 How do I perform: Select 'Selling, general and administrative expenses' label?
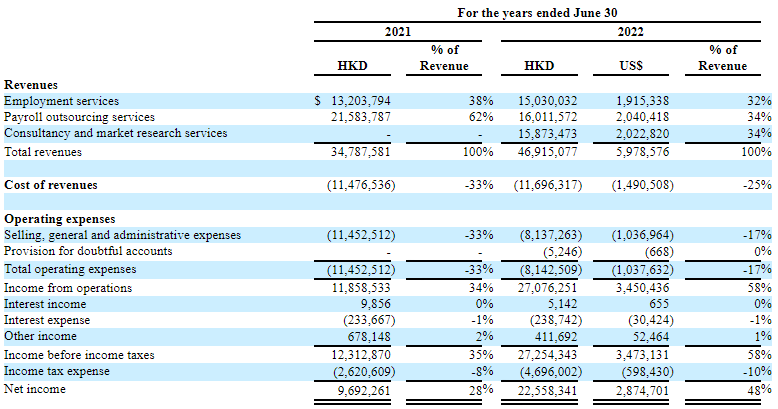123,235
